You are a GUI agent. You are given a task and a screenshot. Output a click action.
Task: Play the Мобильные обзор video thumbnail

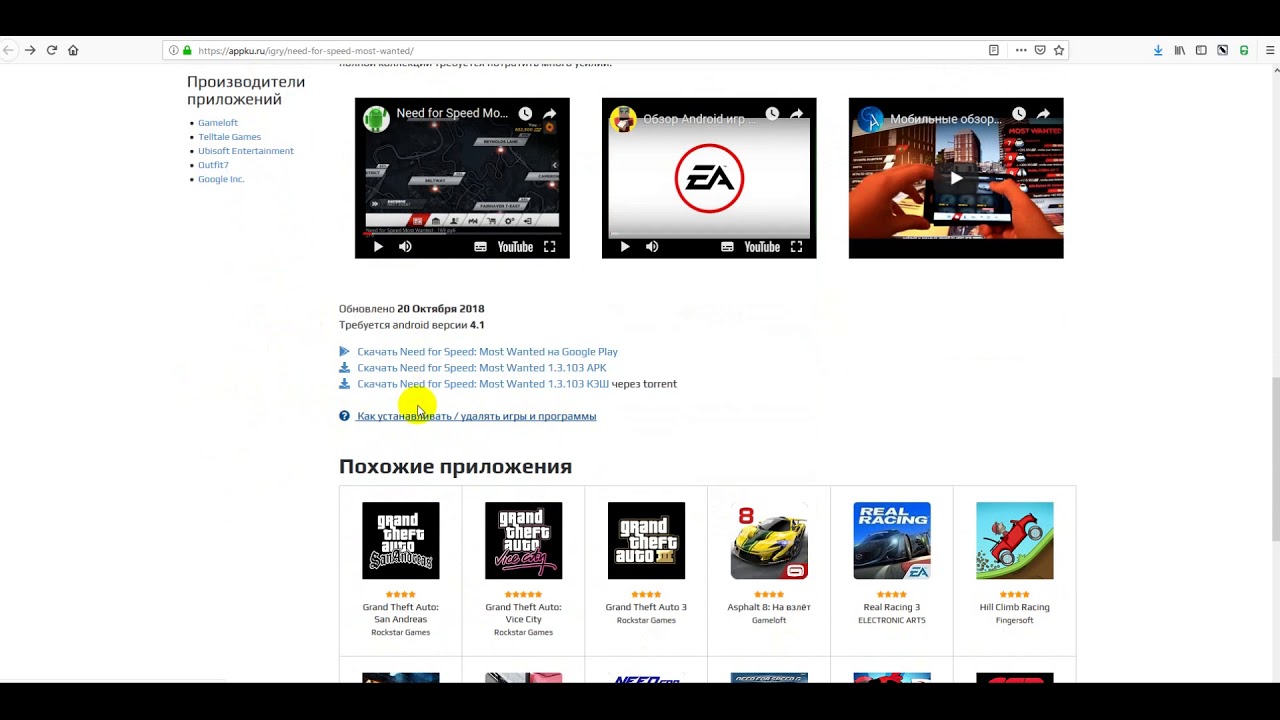point(956,178)
